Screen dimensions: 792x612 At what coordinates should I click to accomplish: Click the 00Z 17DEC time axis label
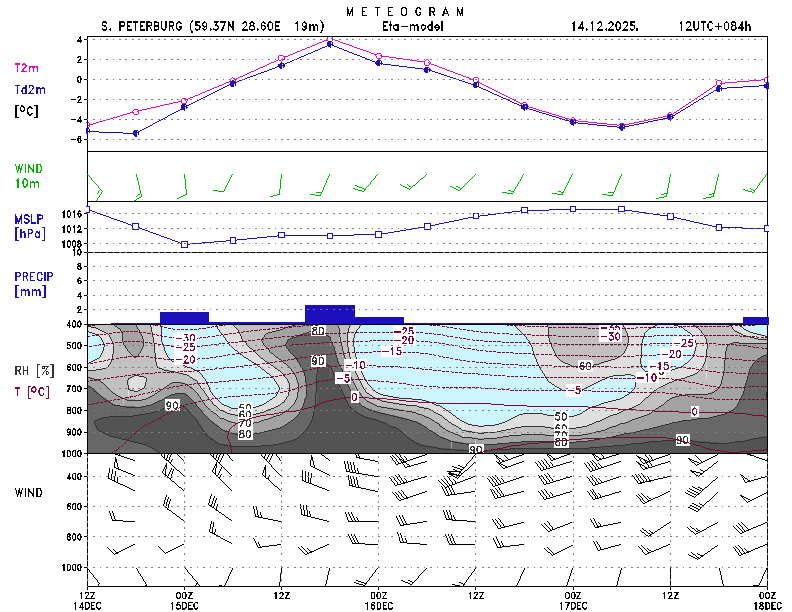[x=572, y=601]
